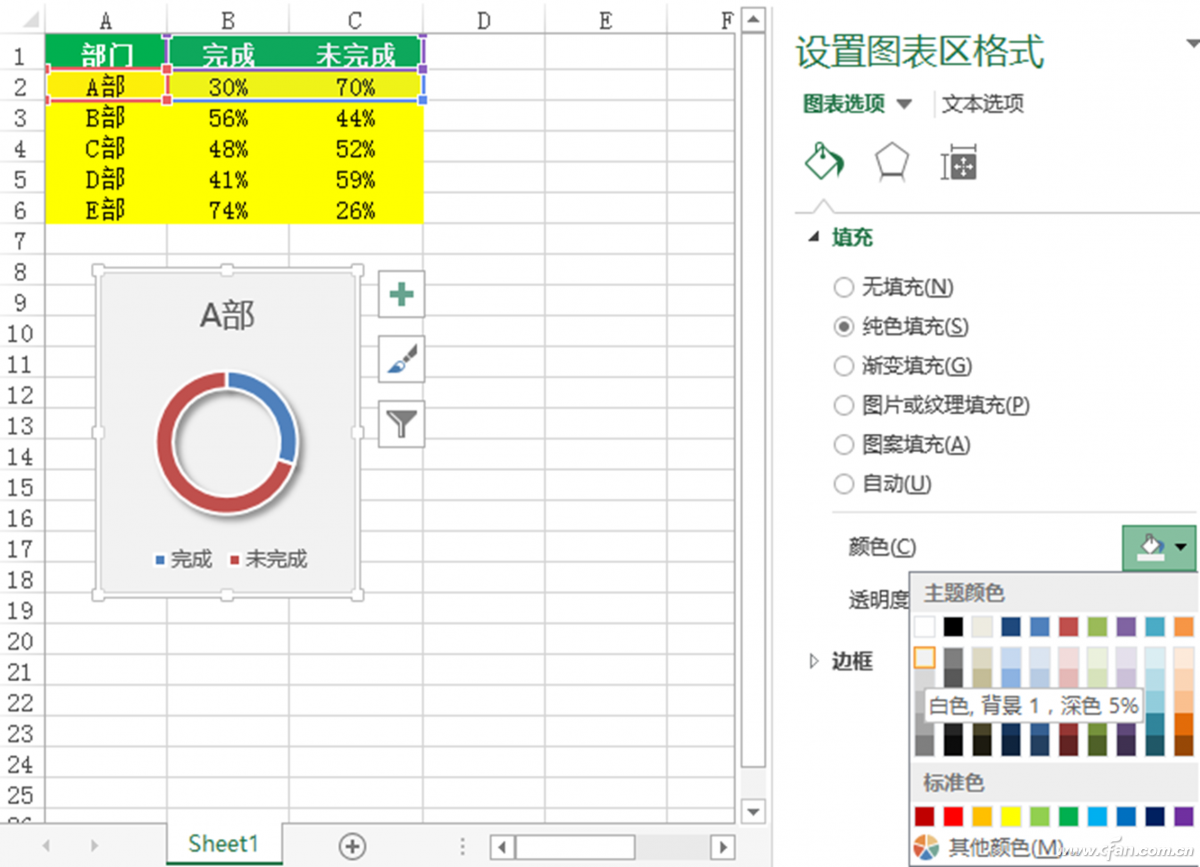Select header cell 未完成

356,53
